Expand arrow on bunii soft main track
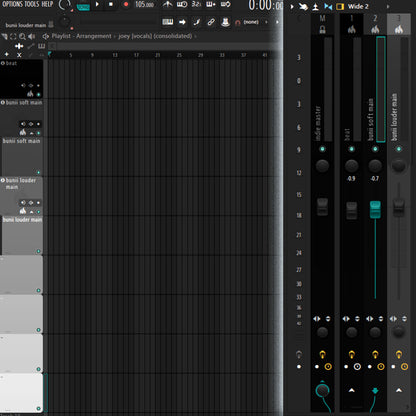This screenshot has width=416, height=416. (32, 133)
